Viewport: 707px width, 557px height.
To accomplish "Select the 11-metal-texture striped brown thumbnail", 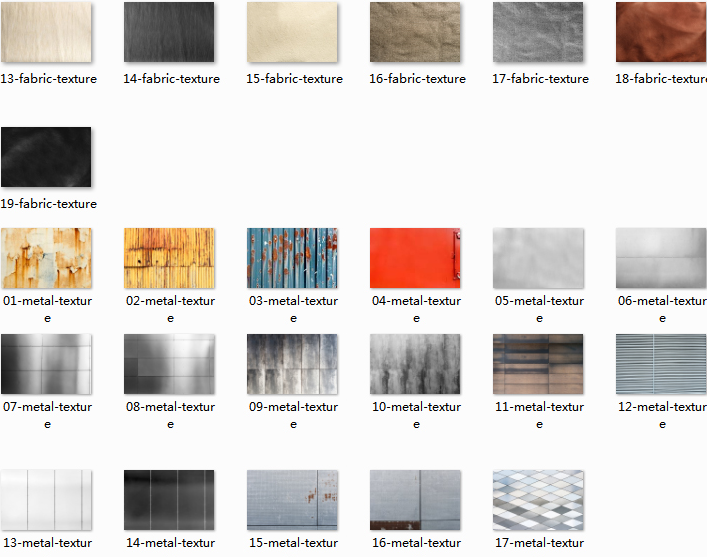I will point(538,364).
